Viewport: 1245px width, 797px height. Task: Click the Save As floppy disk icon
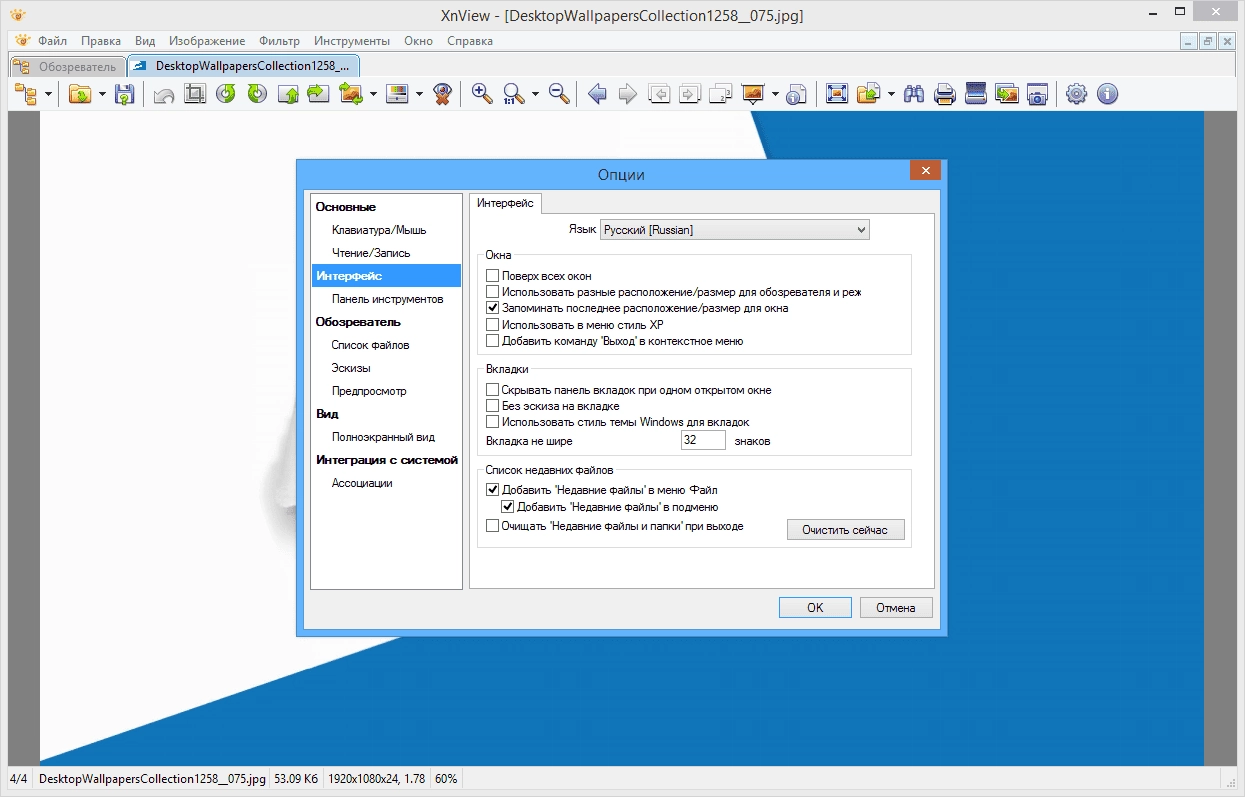[124, 94]
